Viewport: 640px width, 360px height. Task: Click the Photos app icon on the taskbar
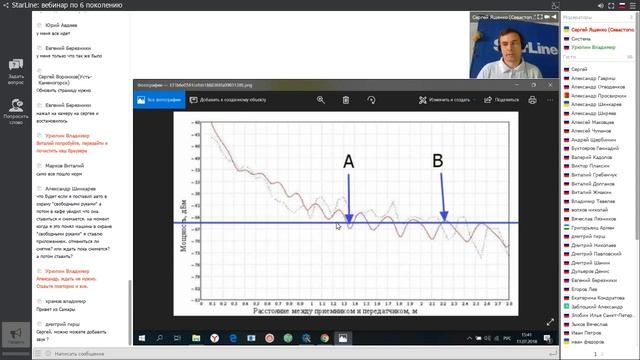coord(343,338)
